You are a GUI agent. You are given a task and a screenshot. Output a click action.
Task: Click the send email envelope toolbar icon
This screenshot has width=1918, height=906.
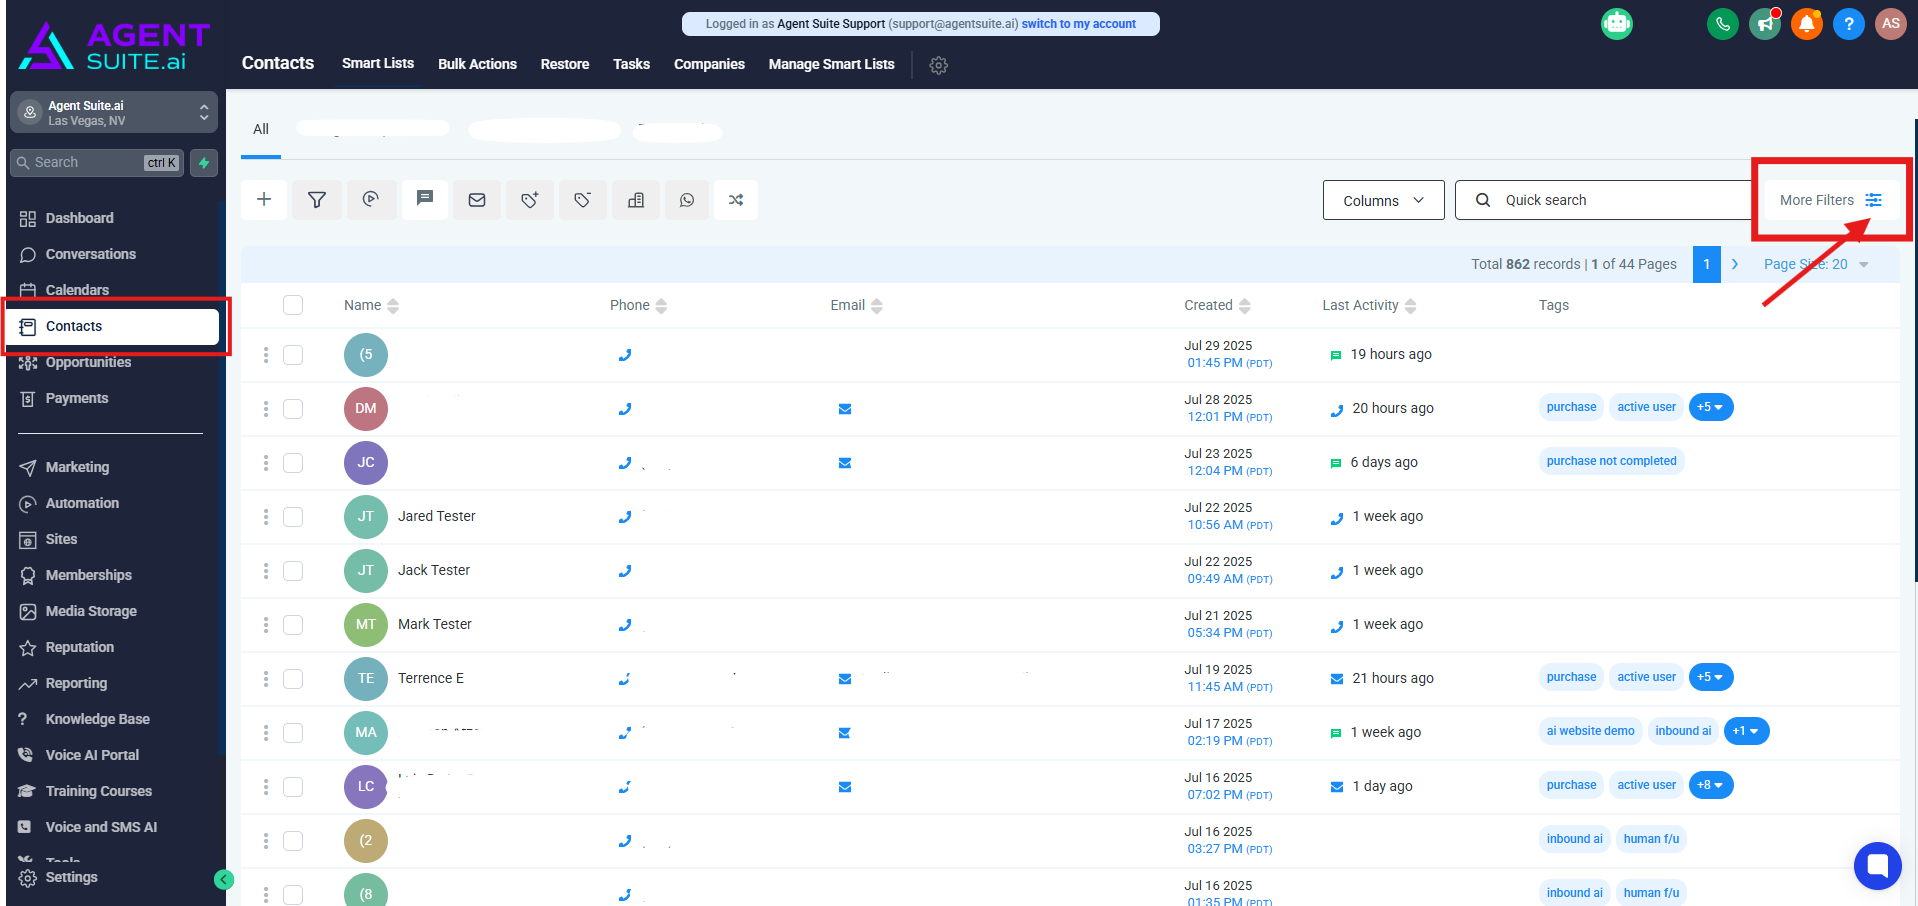pos(477,200)
